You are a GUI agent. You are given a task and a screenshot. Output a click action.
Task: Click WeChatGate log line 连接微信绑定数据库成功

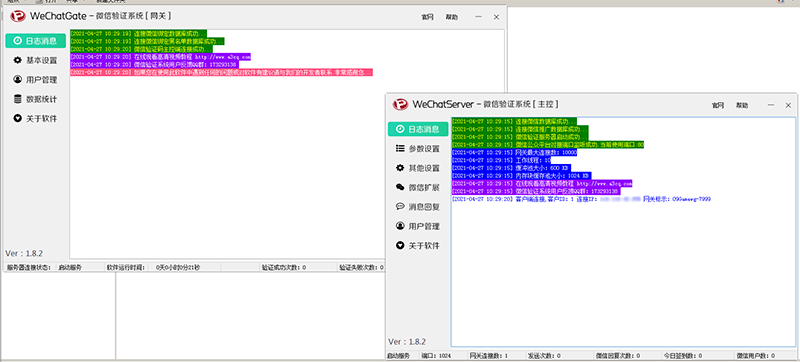click(x=139, y=33)
